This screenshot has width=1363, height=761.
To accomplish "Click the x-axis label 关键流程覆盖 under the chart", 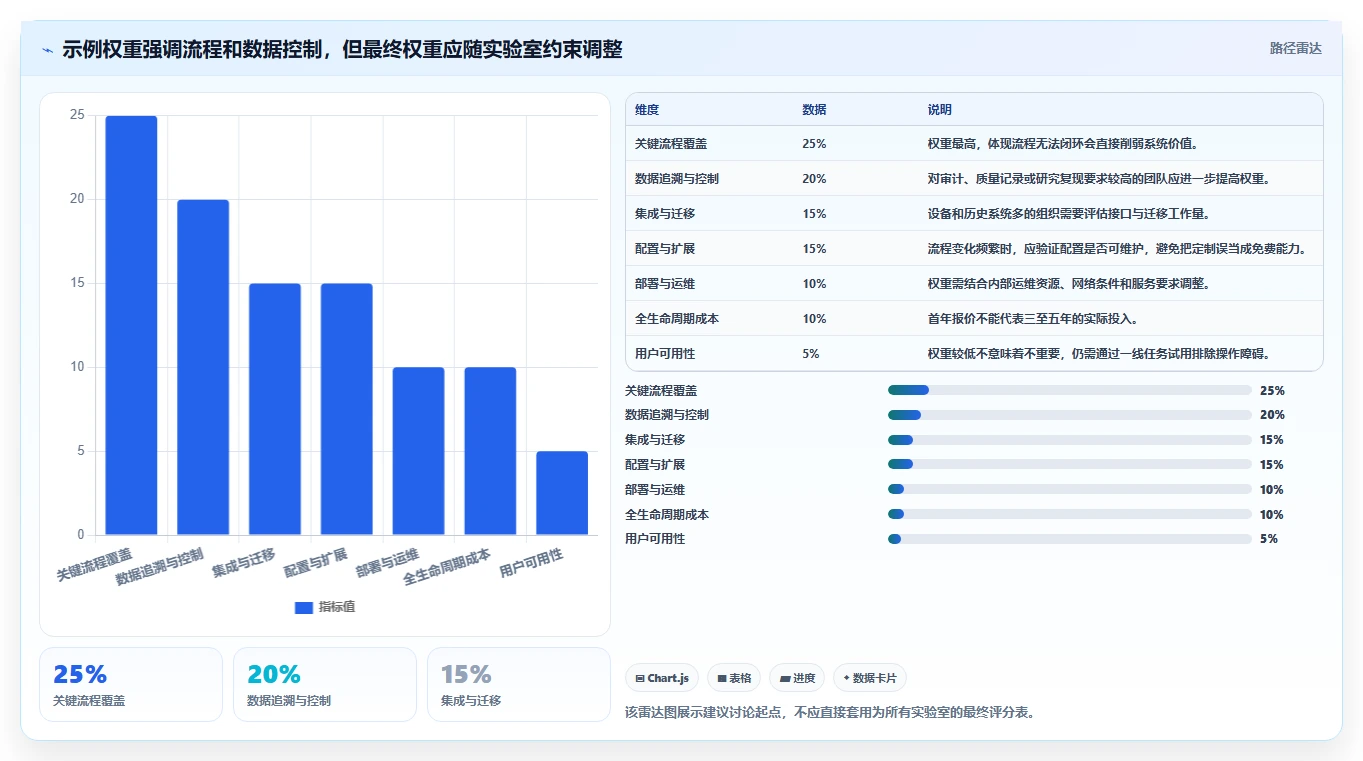I will pyautogui.click(x=94, y=565).
